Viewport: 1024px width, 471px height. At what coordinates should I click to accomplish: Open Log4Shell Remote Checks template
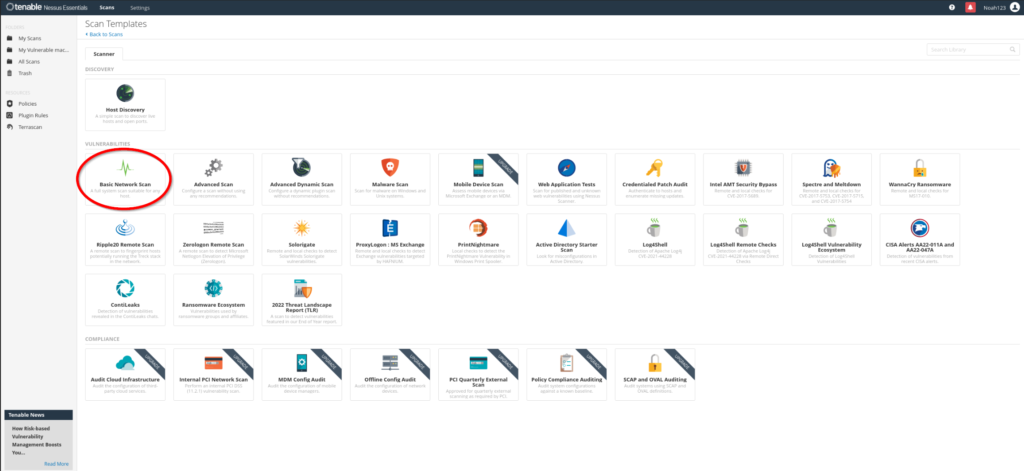coord(743,239)
